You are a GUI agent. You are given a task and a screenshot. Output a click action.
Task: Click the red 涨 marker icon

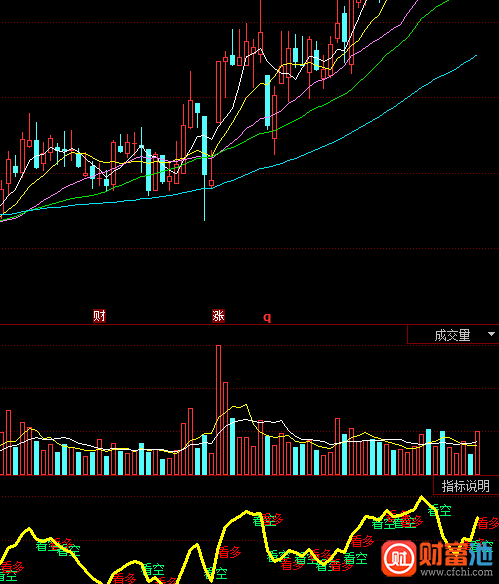[218, 316]
